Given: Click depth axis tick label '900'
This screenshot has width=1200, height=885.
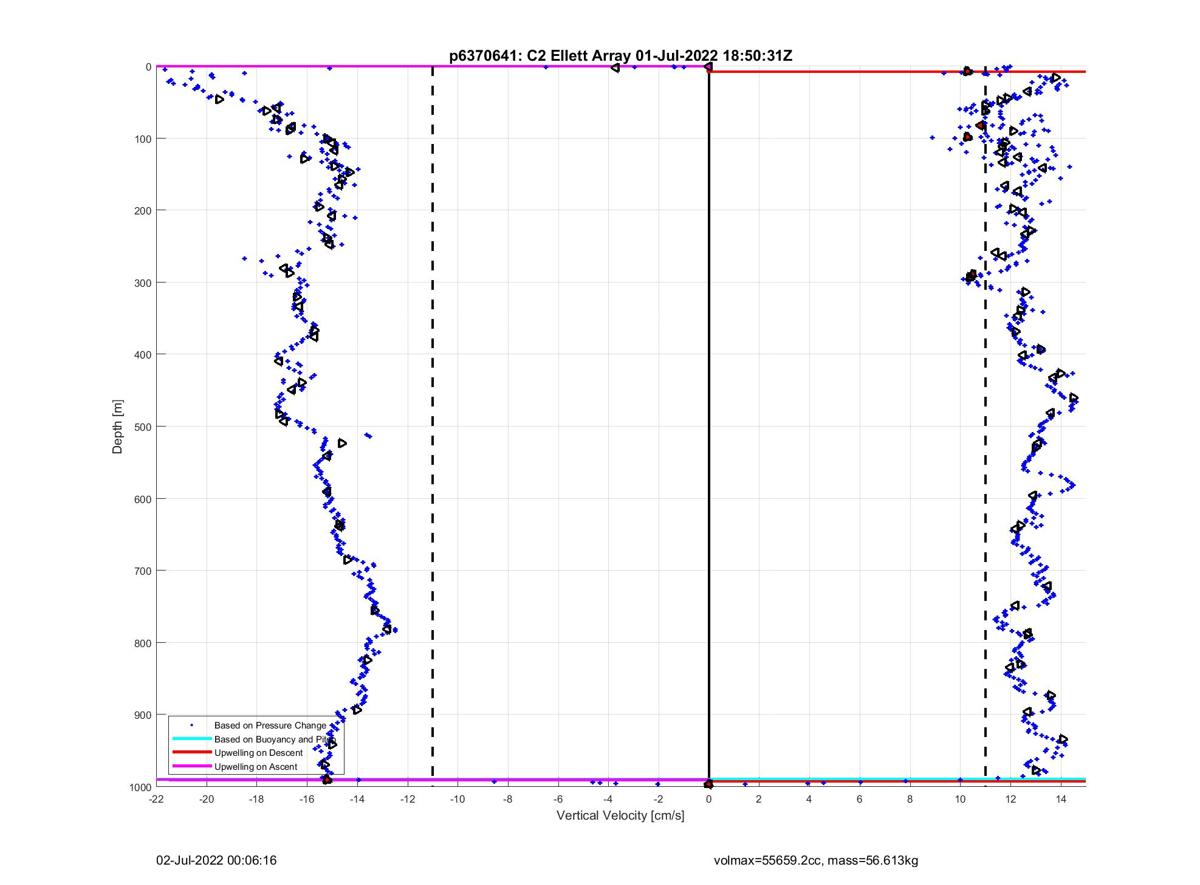Looking at the screenshot, I should [142, 715].
